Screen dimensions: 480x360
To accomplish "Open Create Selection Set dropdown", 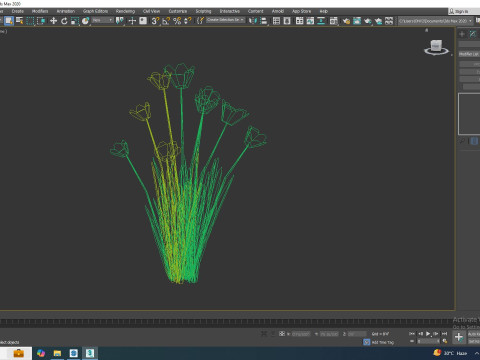I will [225, 20].
